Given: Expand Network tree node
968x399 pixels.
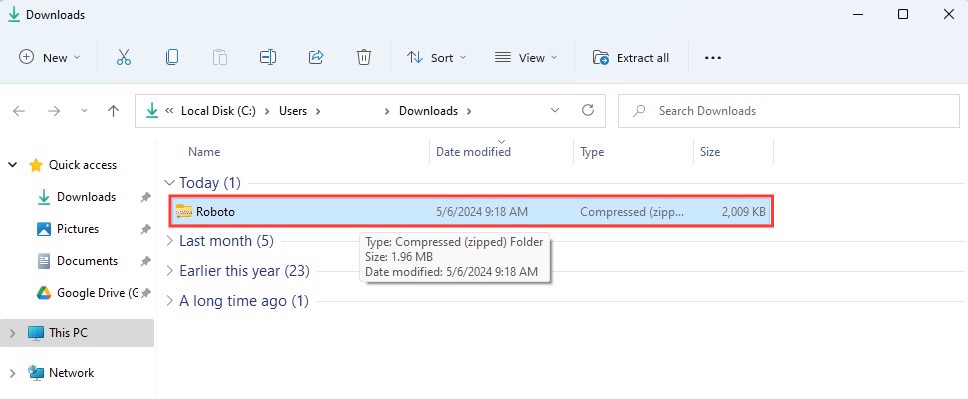Looking at the screenshot, I should 13,373.
